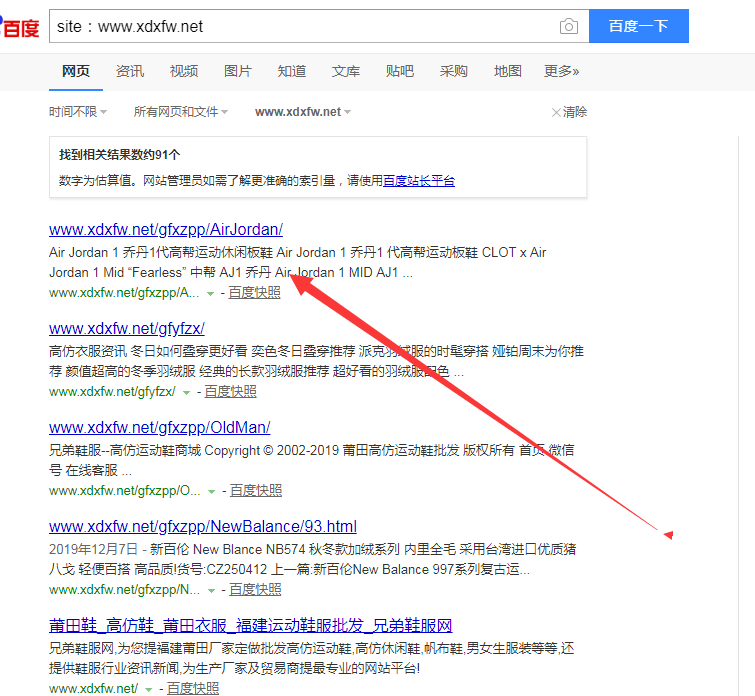Expand the green arrow beside www.xdxfw.net/ homepage URL

click(x=149, y=690)
